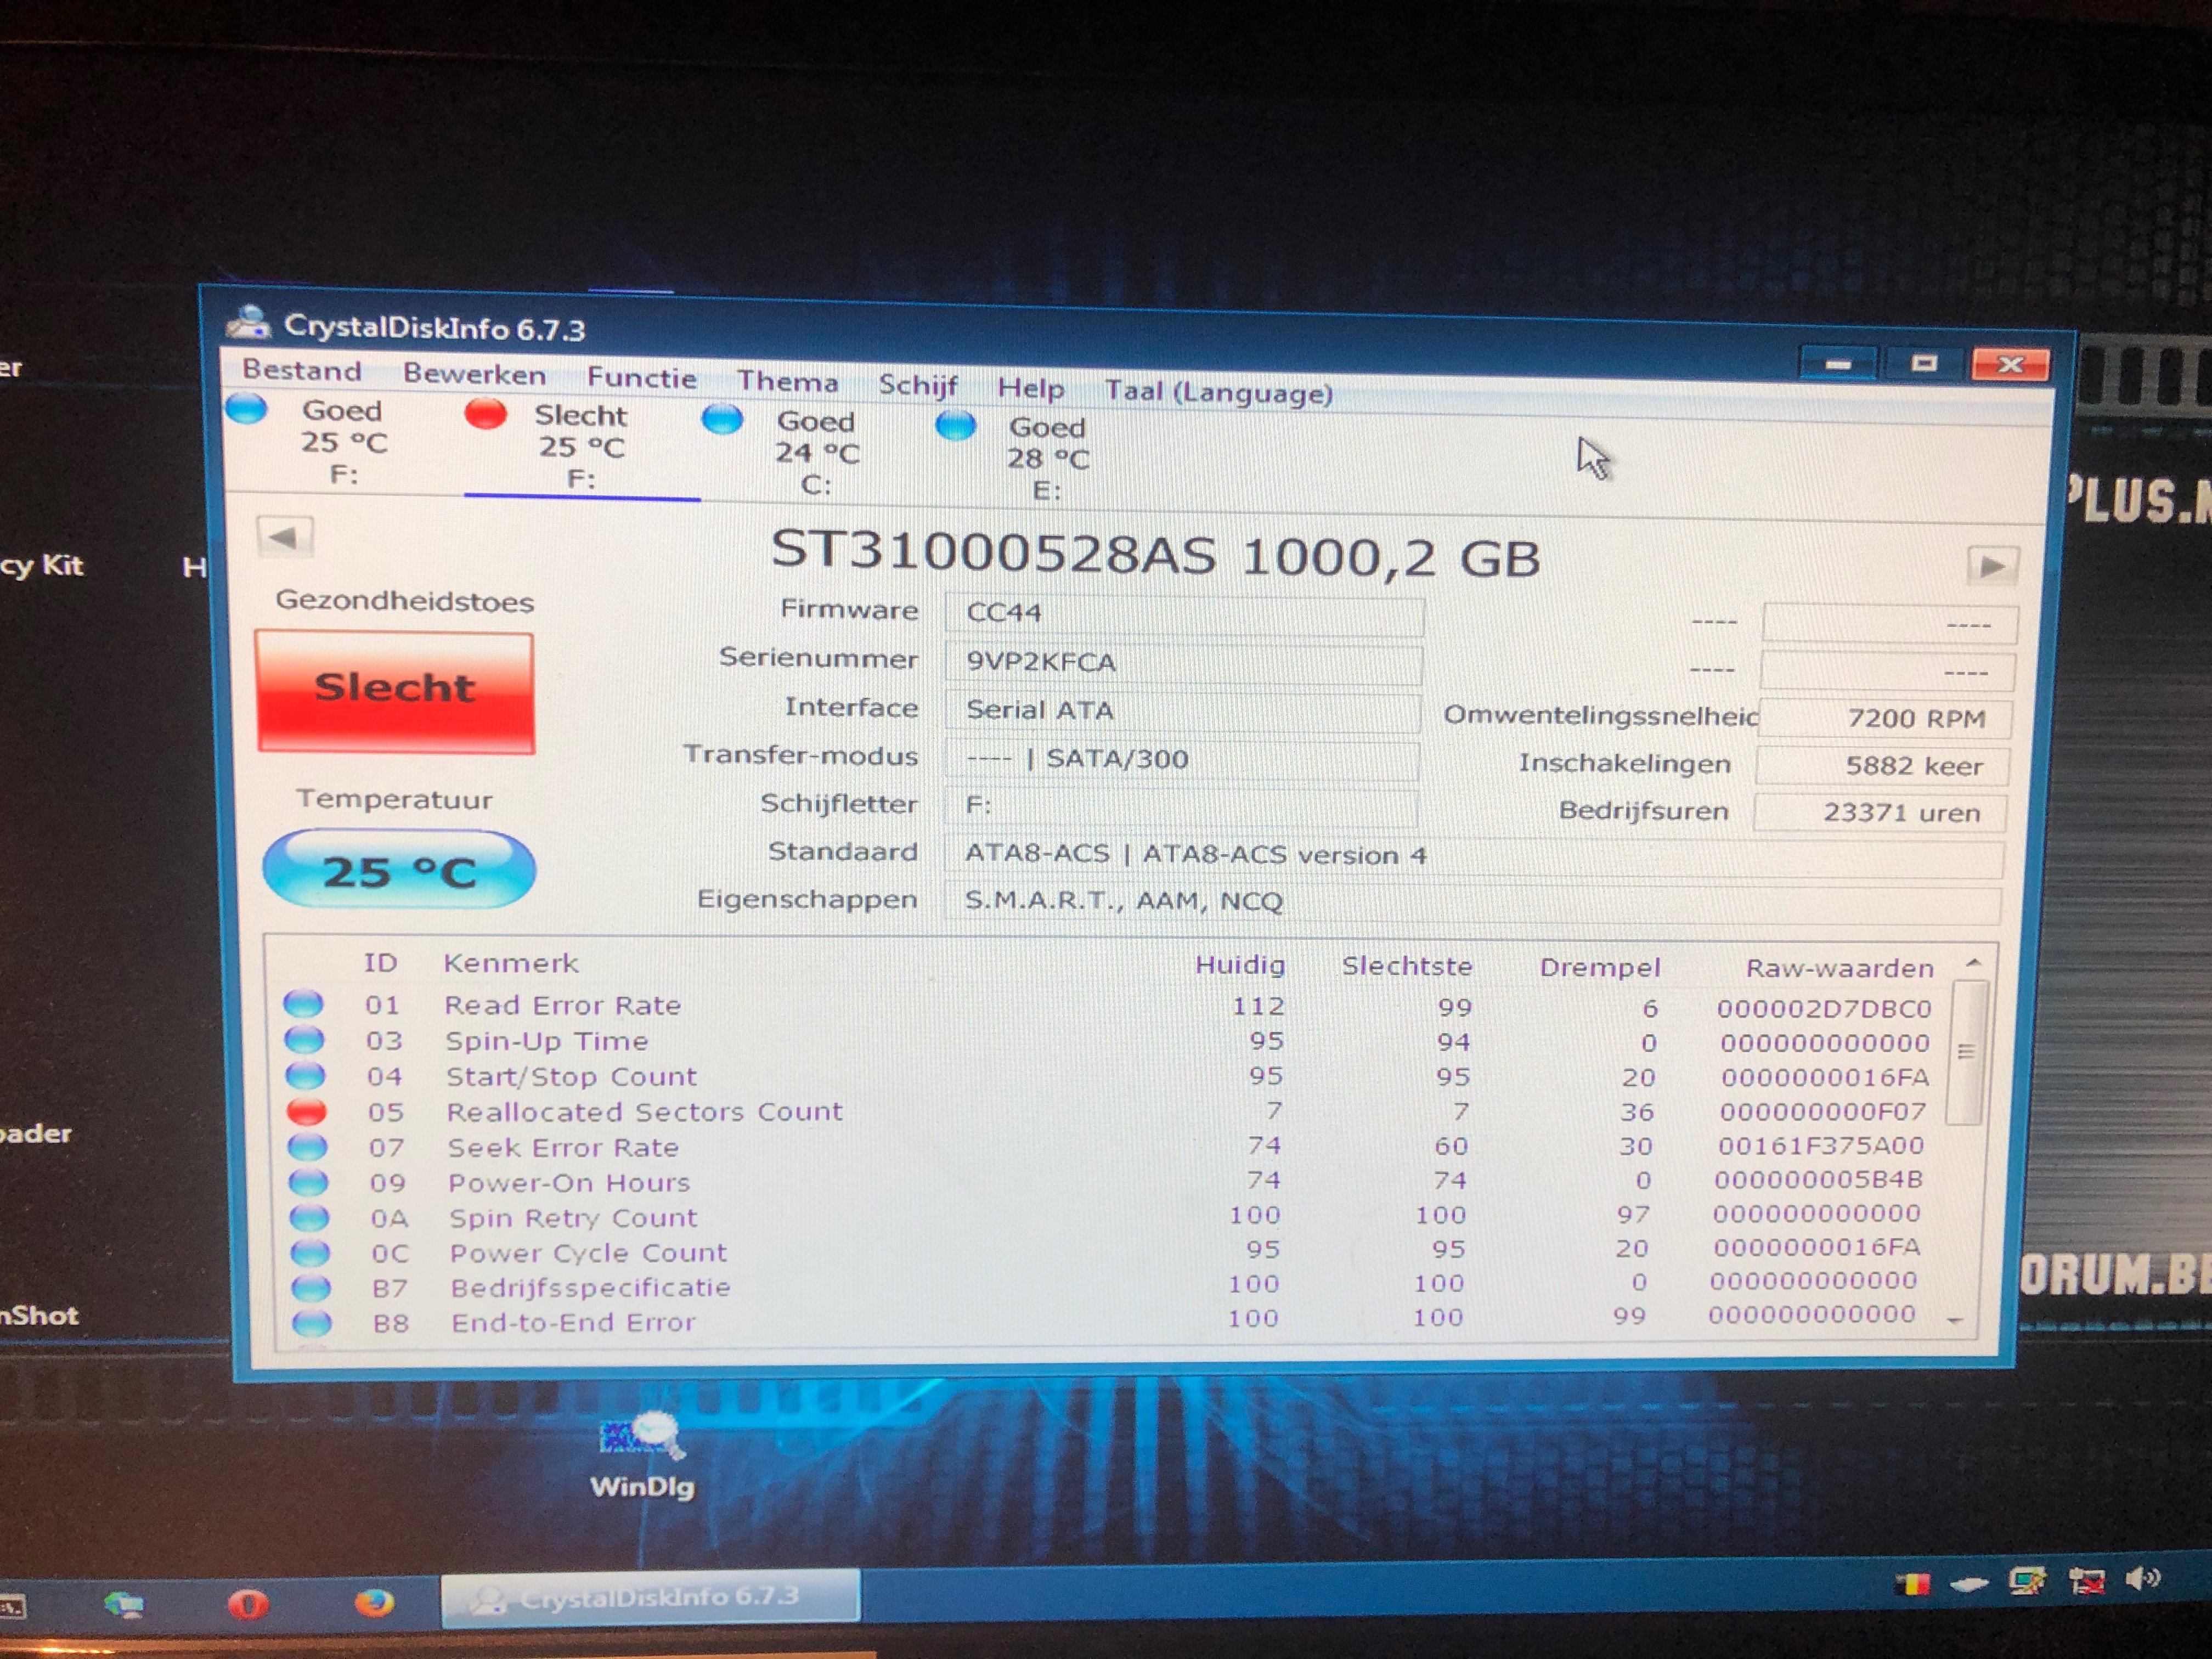The width and height of the screenshot is (2212, 1659).
Task: Select the Power-On Hours row
Action: 1107,1181
